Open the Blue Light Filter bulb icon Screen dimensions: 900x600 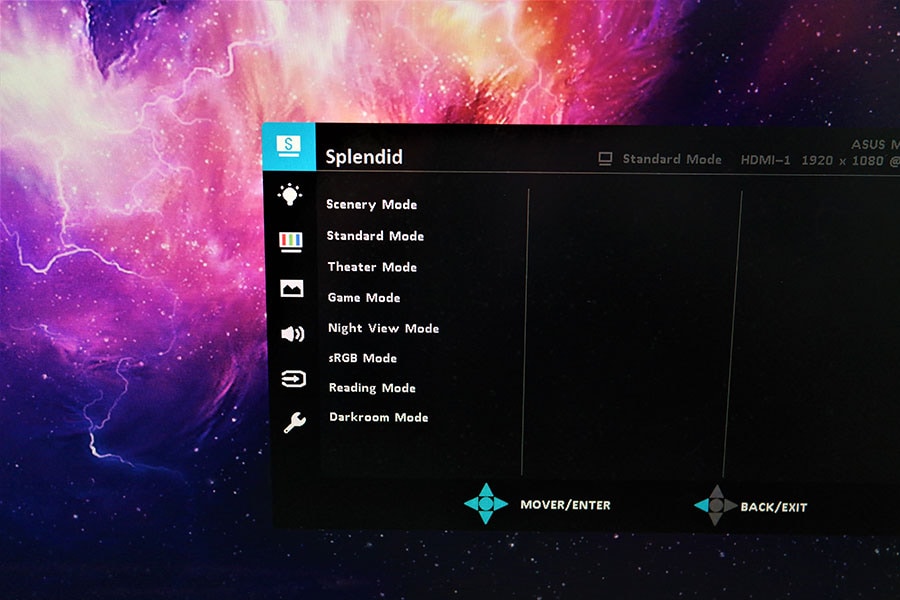tap(290, 194)
